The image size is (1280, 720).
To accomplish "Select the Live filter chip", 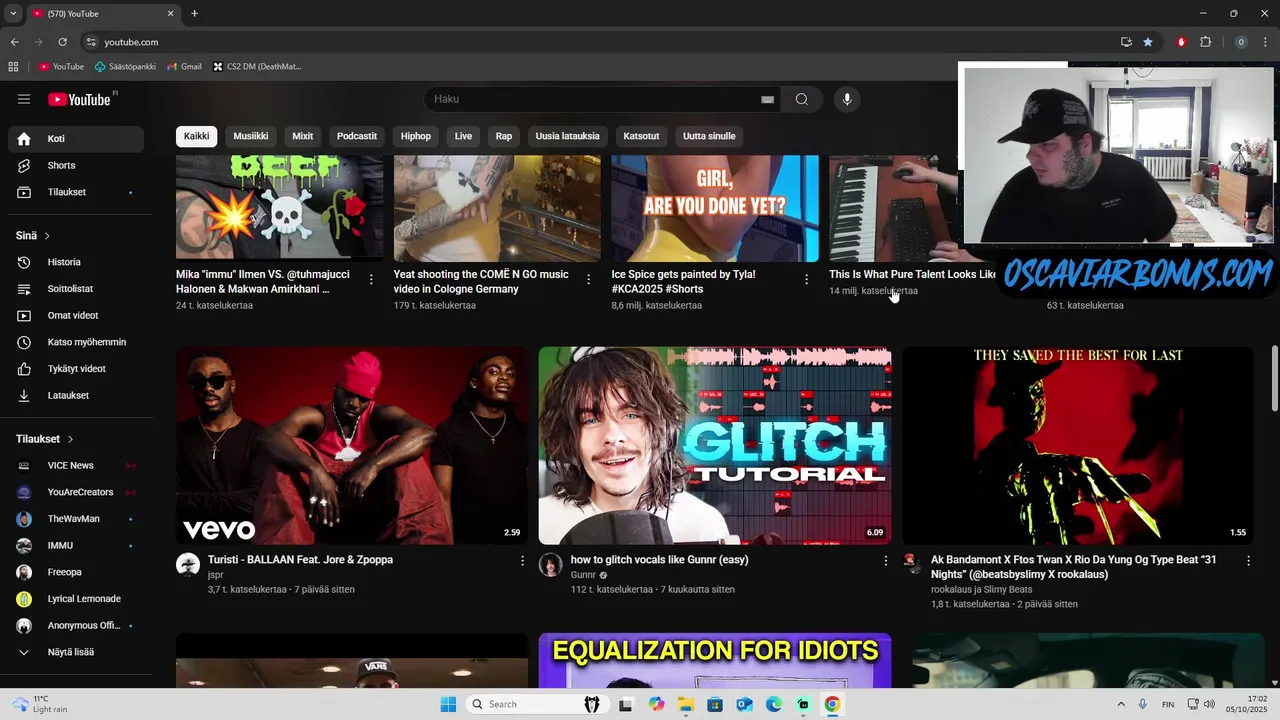I will [x=463, y=136].
